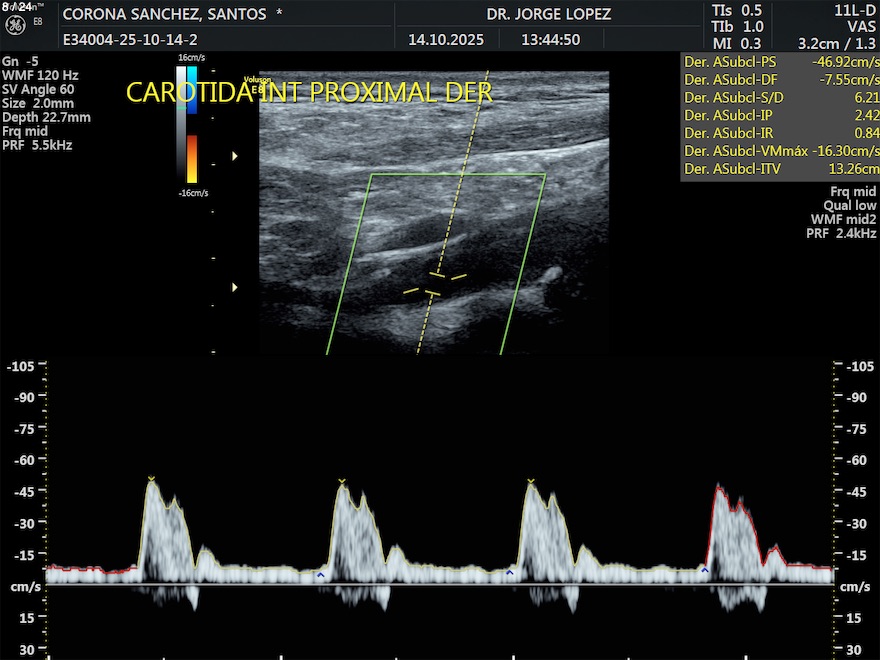The width and height of the screenshot is (880, 660).
Task: Select the Der. ASubcl-PS measurement row
Action: [779, 62]
